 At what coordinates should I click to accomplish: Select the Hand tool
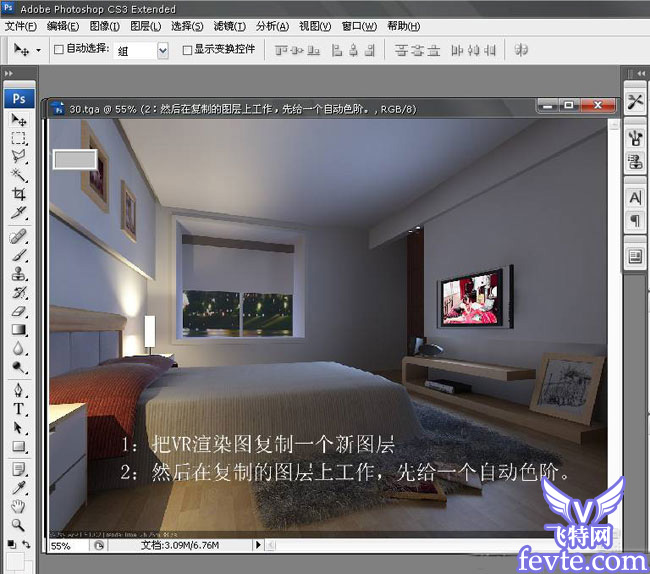pyautogui.click(x=18, y=506)
